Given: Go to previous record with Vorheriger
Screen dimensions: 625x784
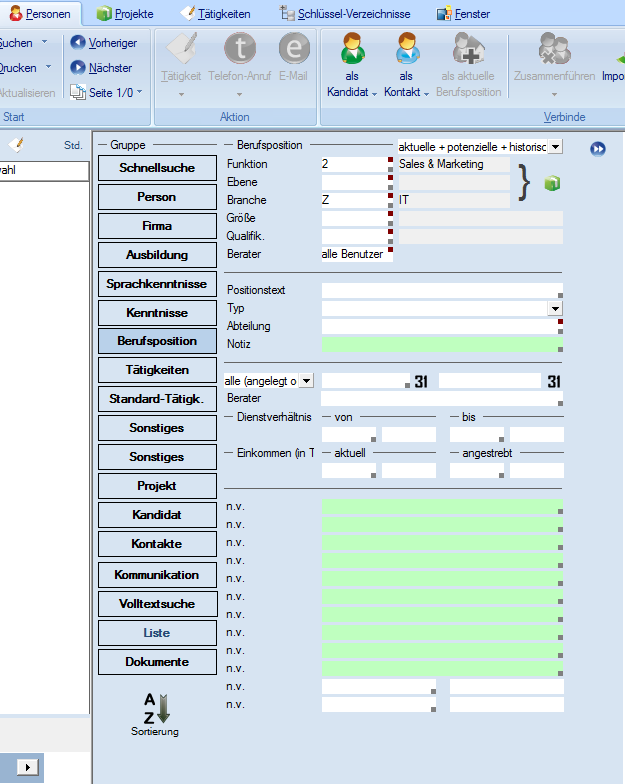Looking at the screenshot, I should point(104,43).
